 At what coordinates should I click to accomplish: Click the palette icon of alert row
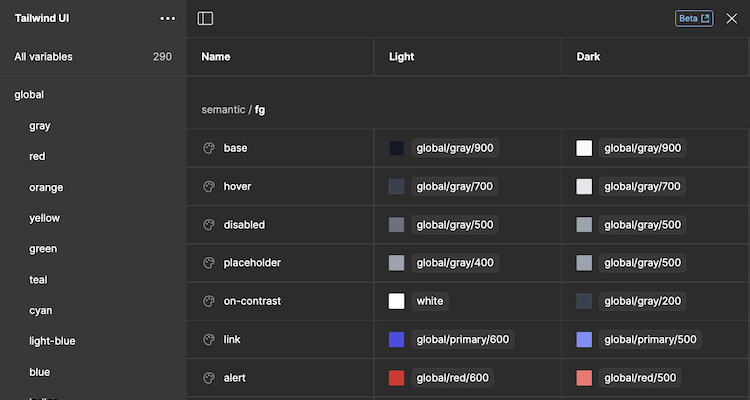(209, 378)
